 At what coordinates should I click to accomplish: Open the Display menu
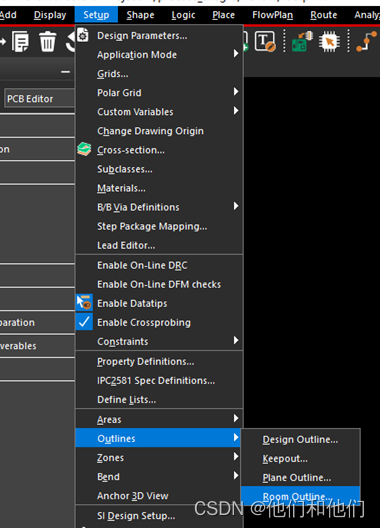point(50,15)
